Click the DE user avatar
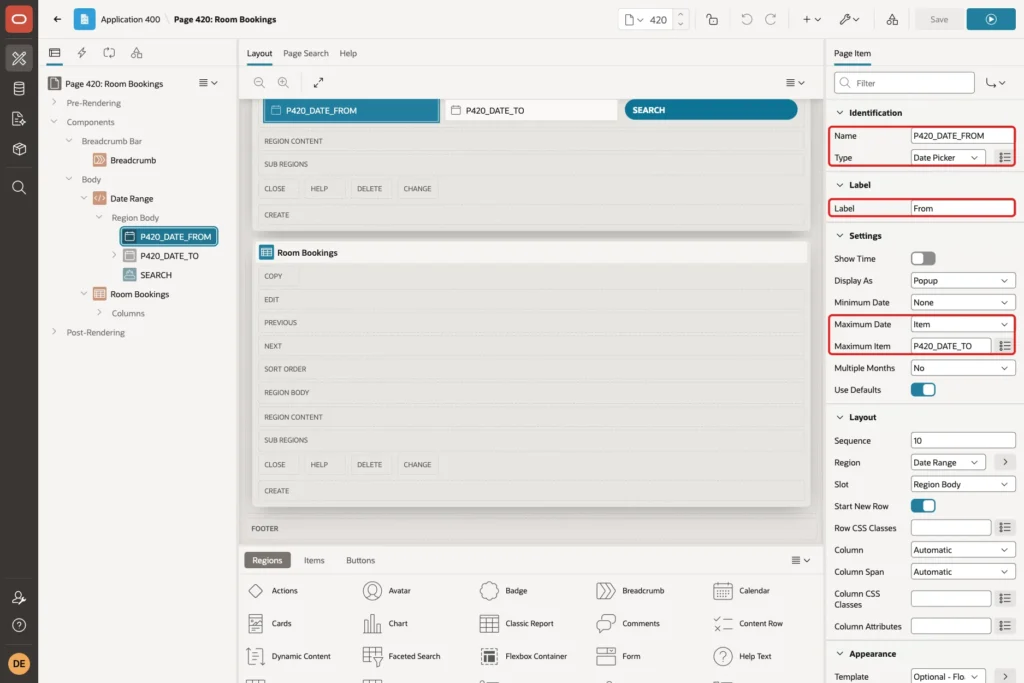Viewport: 1024px width, 683px height. (19, 663)
